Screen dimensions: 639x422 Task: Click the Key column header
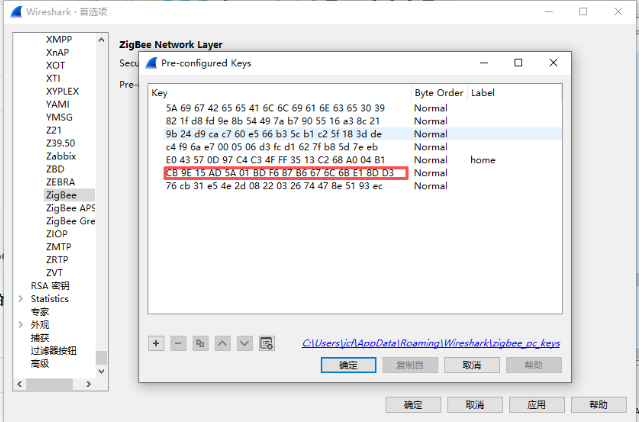coord(280,93)
